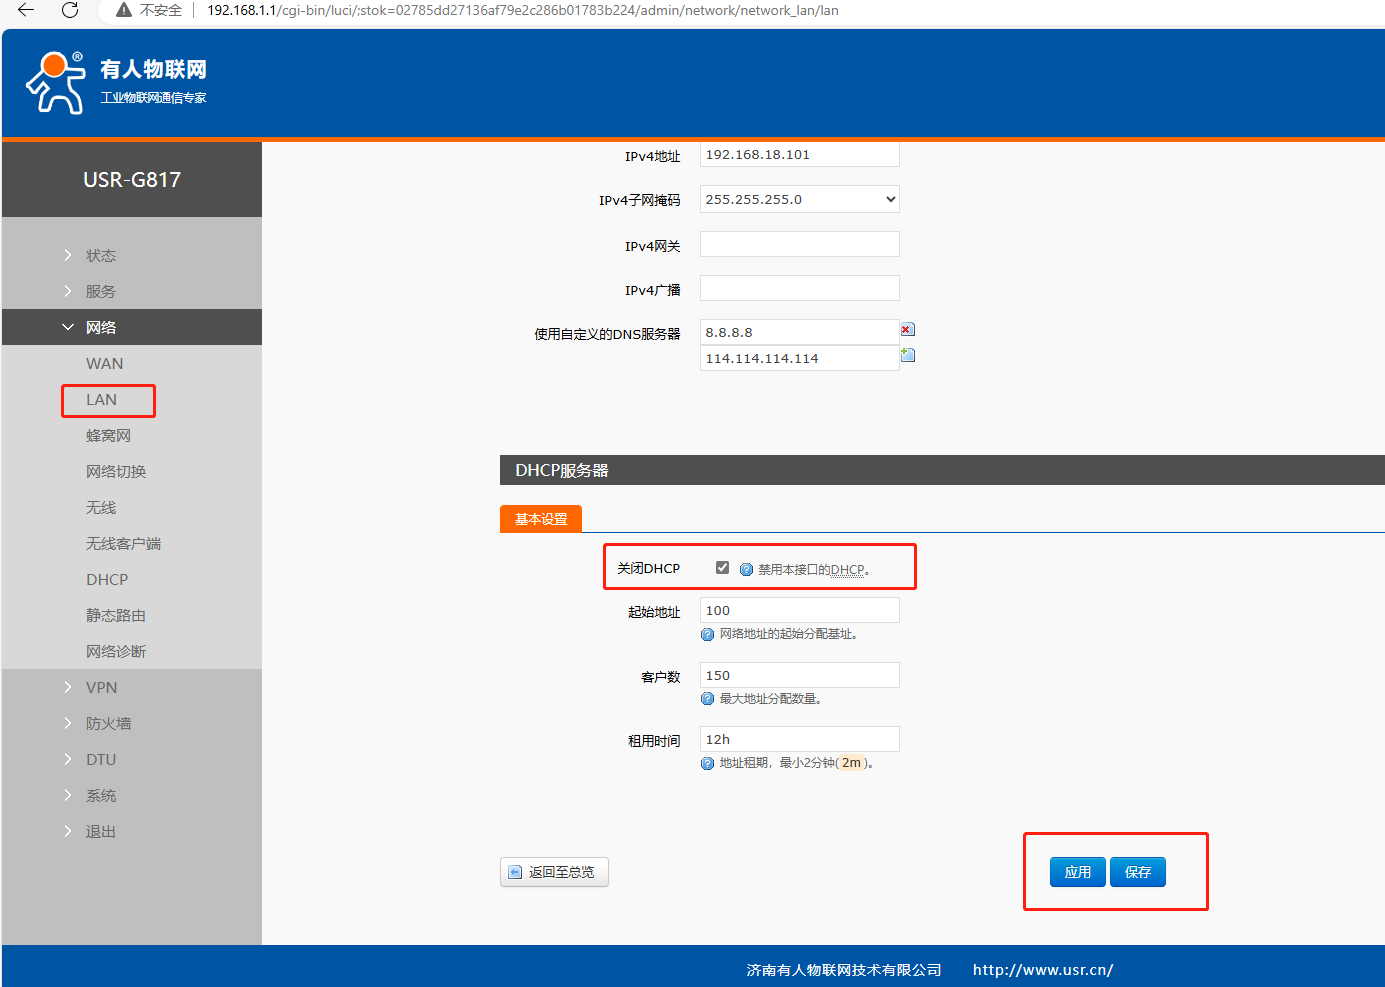Open the www.usr.cn footer link
This screenshot has height=987, width=1385.
(1042, 969)
